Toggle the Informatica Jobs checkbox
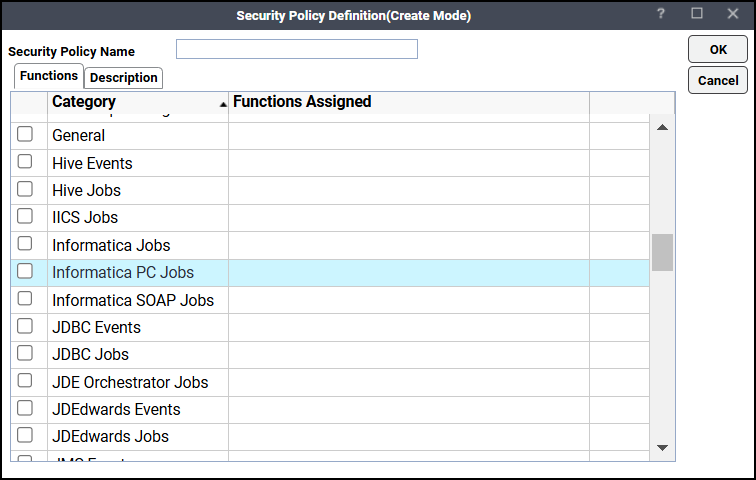 [x=25, y=243]
